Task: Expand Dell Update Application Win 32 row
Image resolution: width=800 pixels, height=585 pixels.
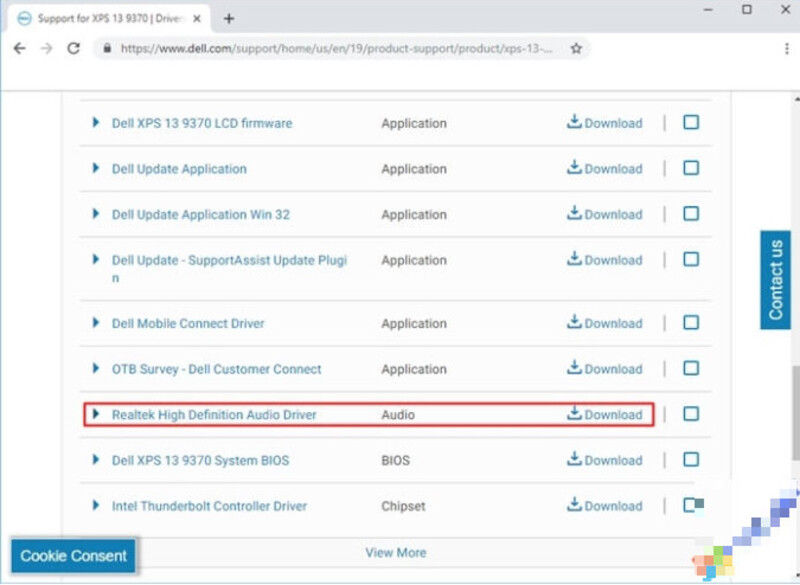Action: pos(95,214)
